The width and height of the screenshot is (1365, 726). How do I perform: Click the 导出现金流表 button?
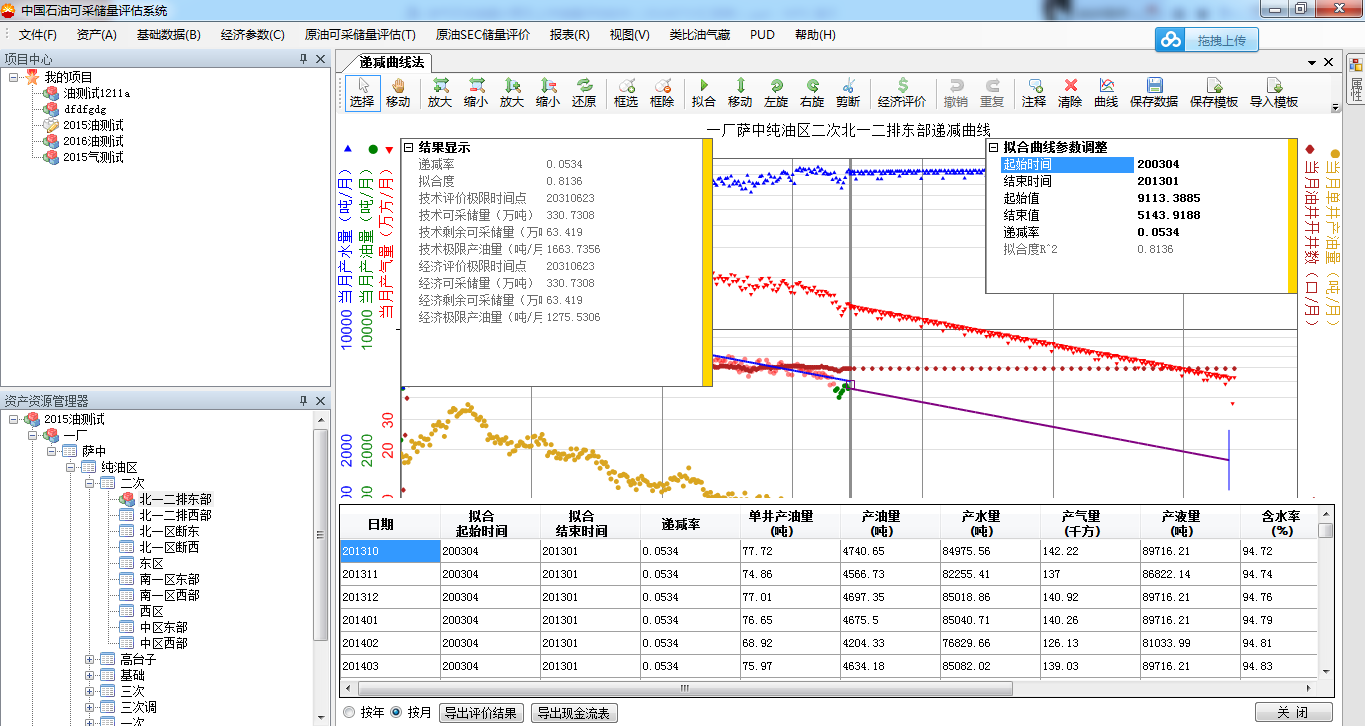click(x=575, y=713)
